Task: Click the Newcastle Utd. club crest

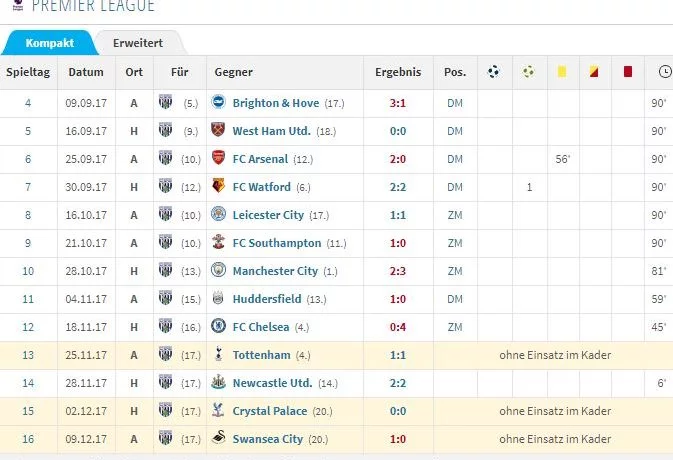Action: pos(219,383)
